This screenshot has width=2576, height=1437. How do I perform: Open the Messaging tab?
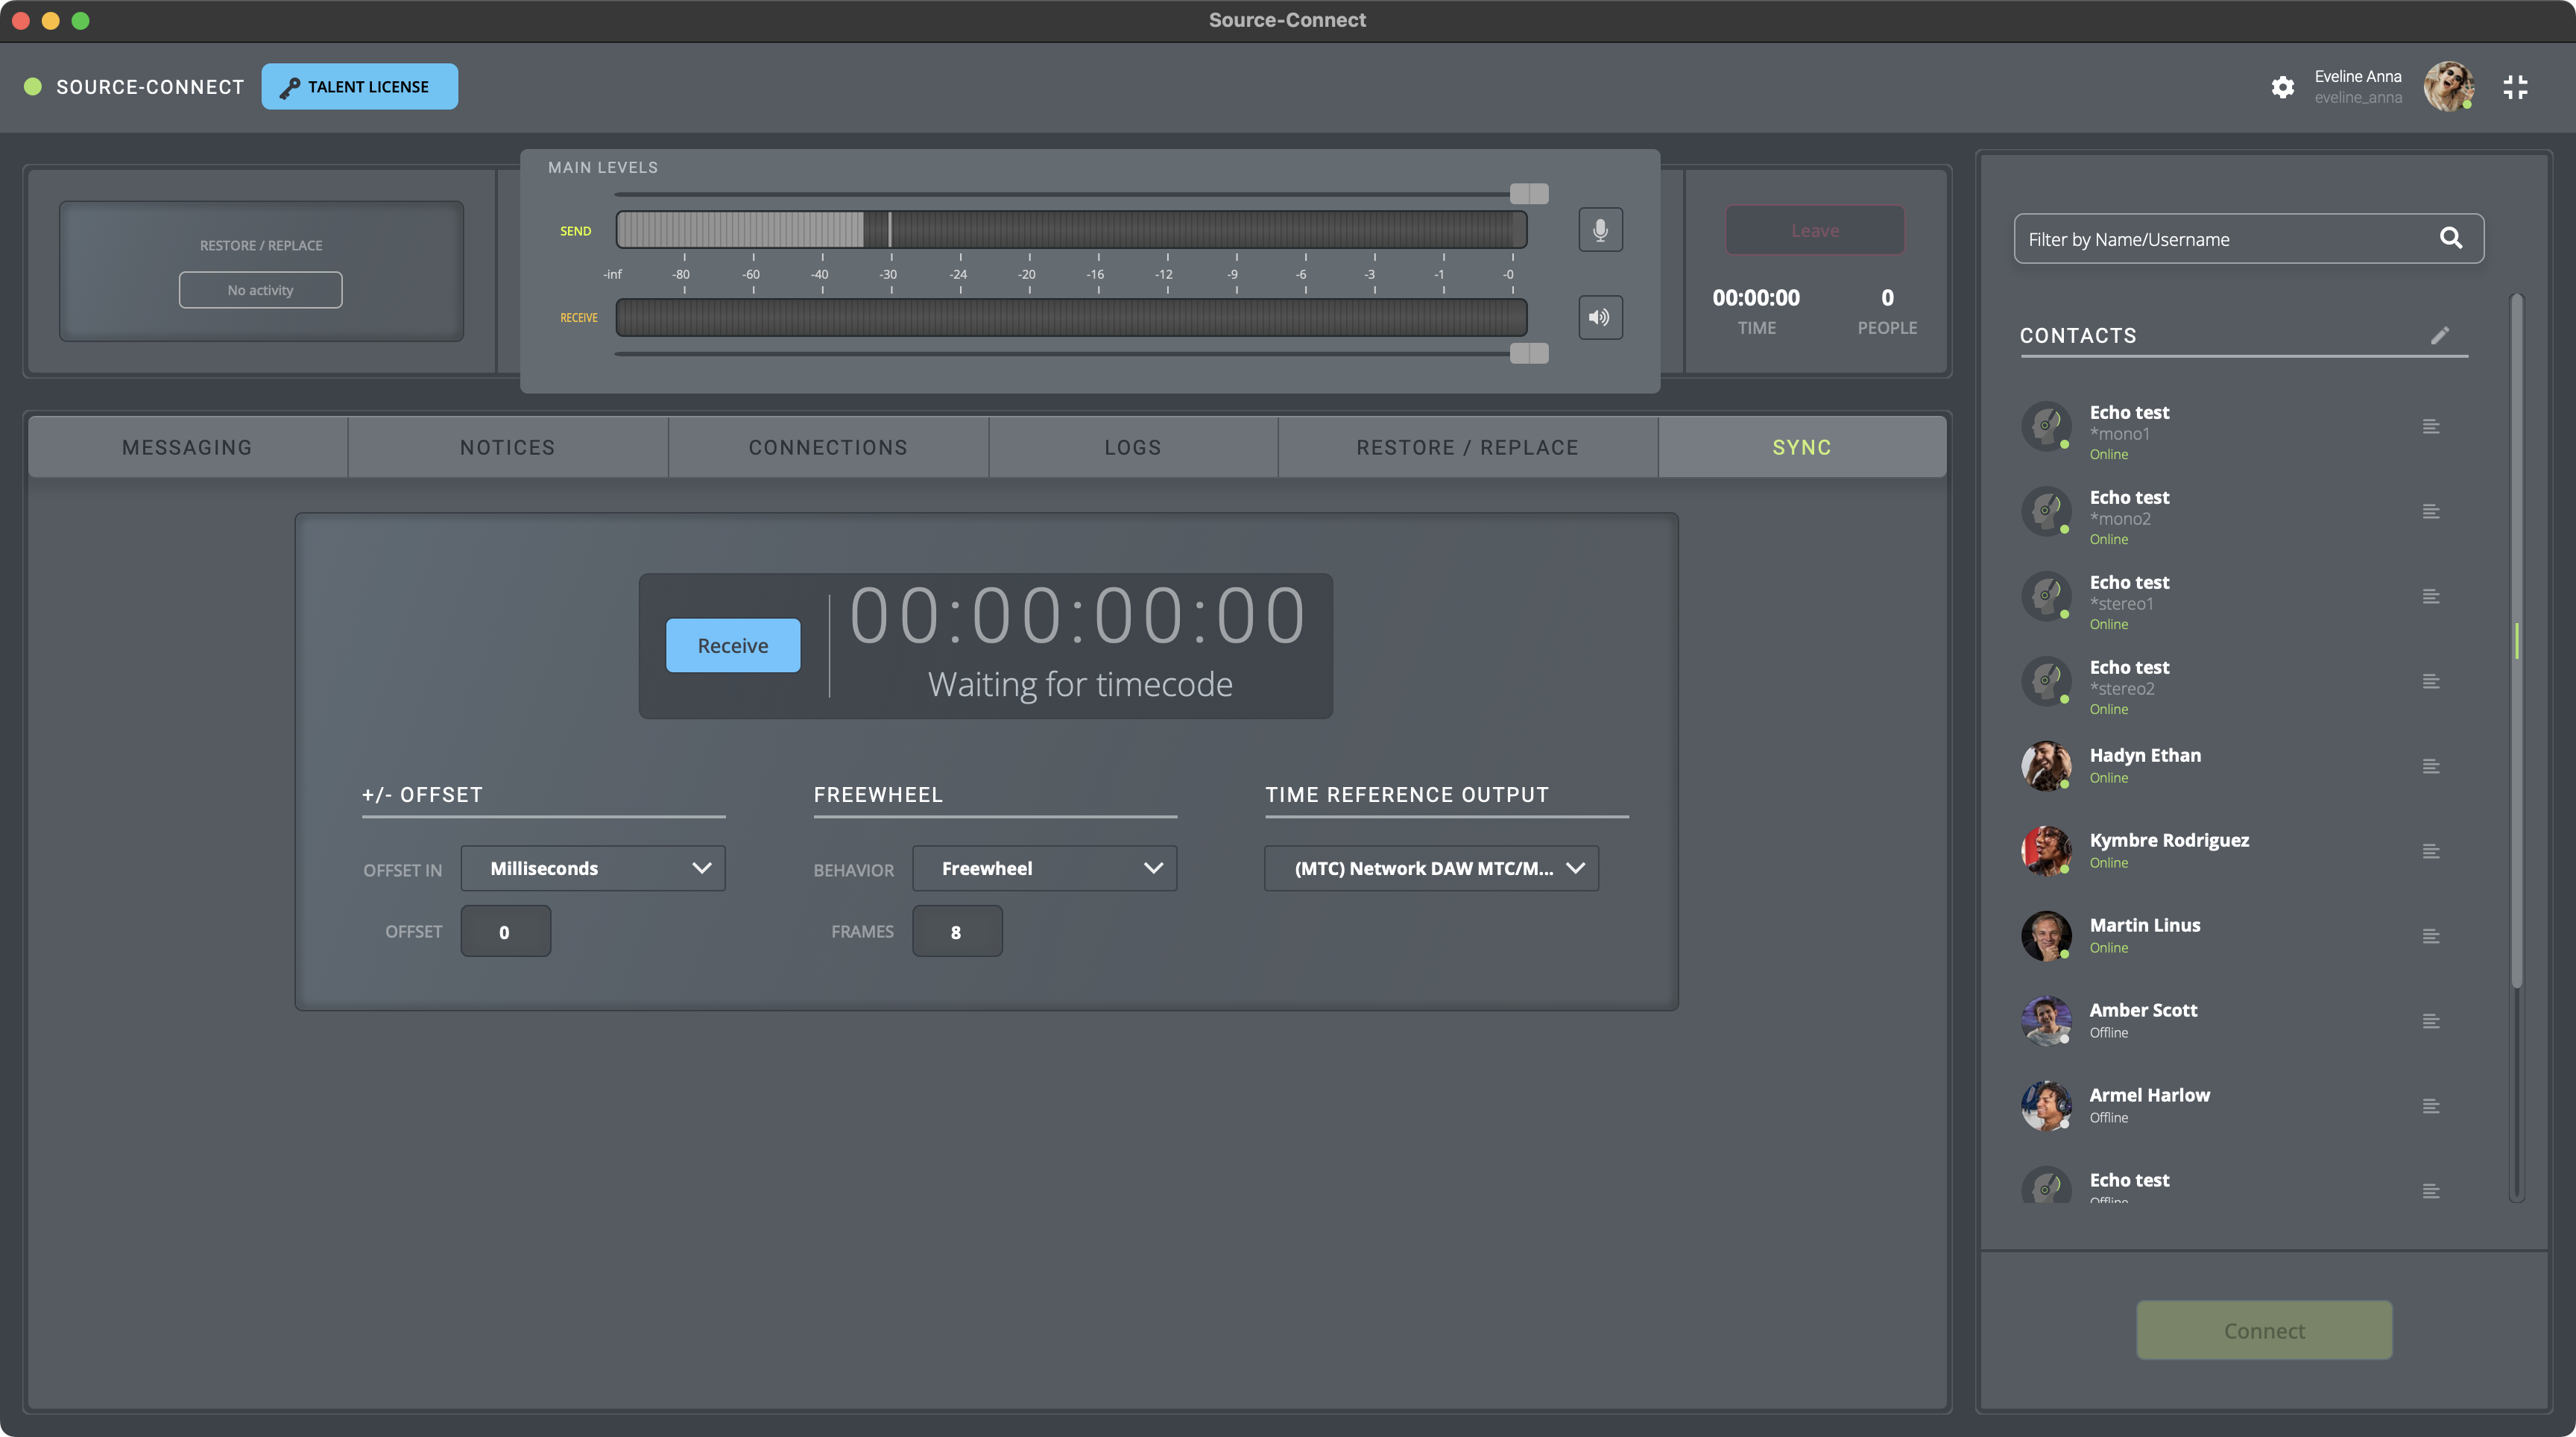(187, 447)
